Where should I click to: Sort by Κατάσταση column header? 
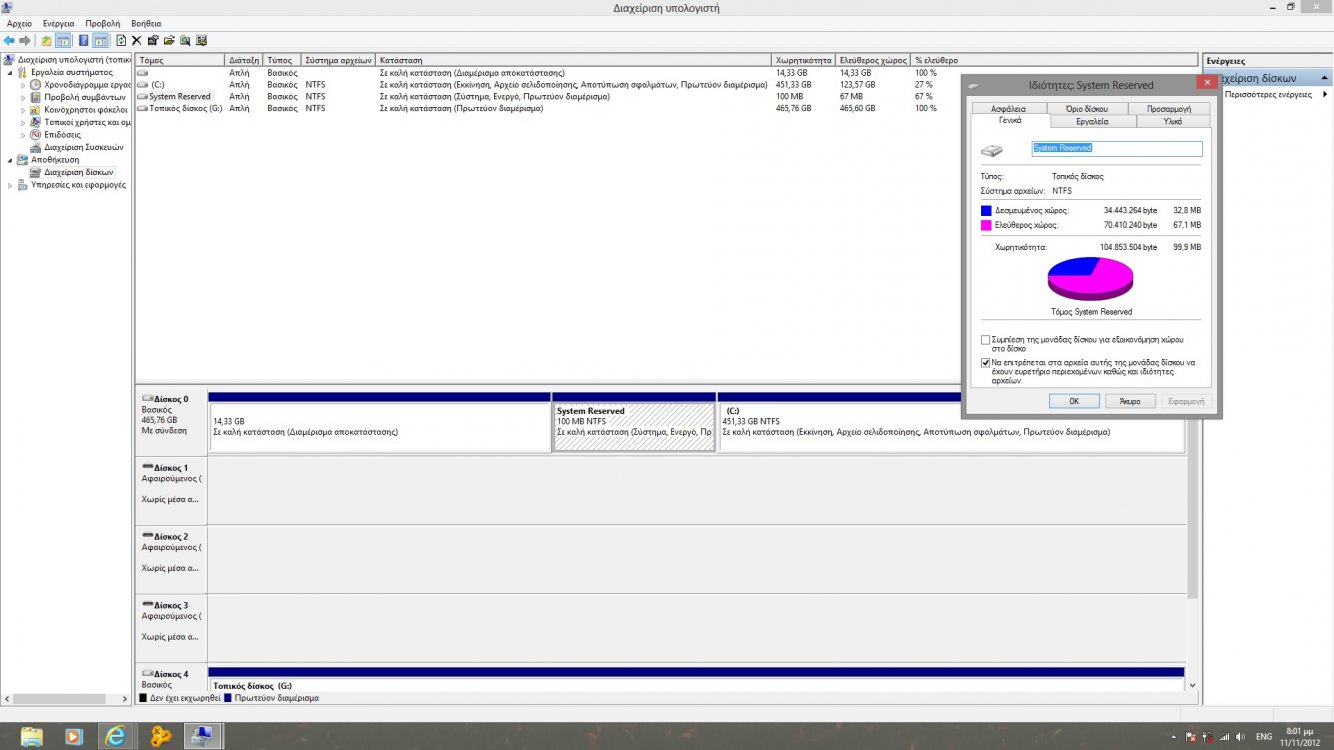click(x=573, y=60)
